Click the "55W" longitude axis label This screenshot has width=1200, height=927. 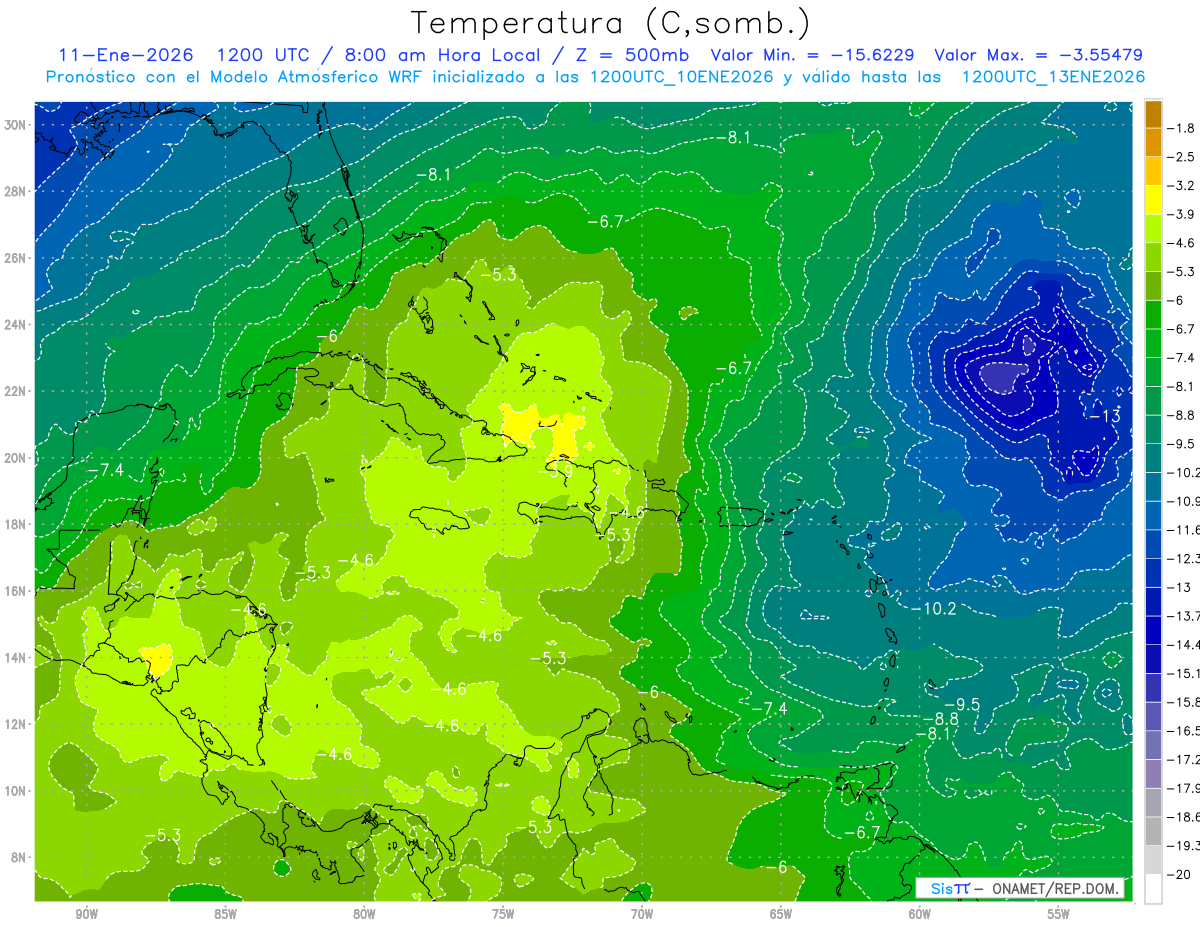[1059, 914]
